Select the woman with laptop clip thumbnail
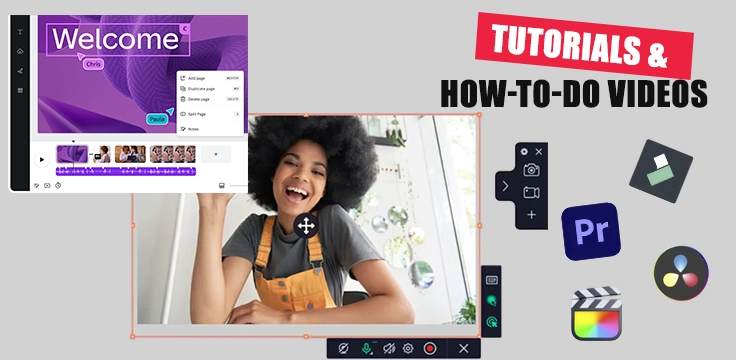Viewport: 736px width, 360px height. (x=102, y=154)
